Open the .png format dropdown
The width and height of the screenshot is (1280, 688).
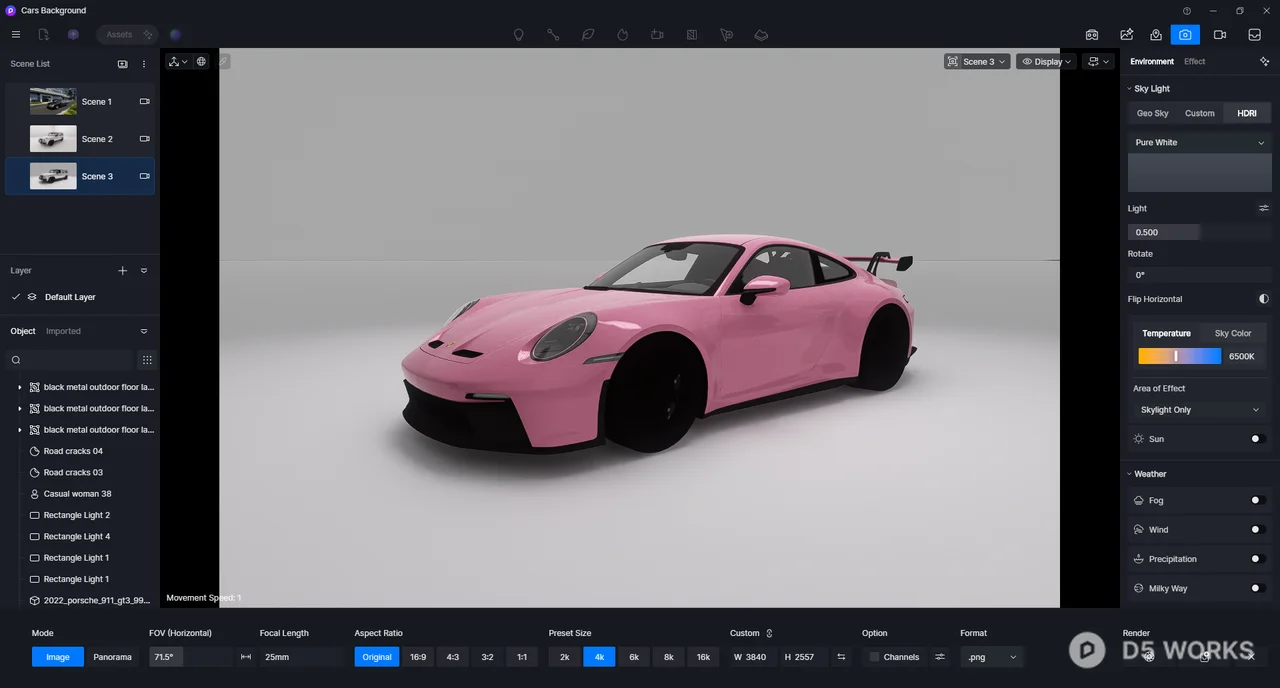pyautogui.click(x=992, y=657)
